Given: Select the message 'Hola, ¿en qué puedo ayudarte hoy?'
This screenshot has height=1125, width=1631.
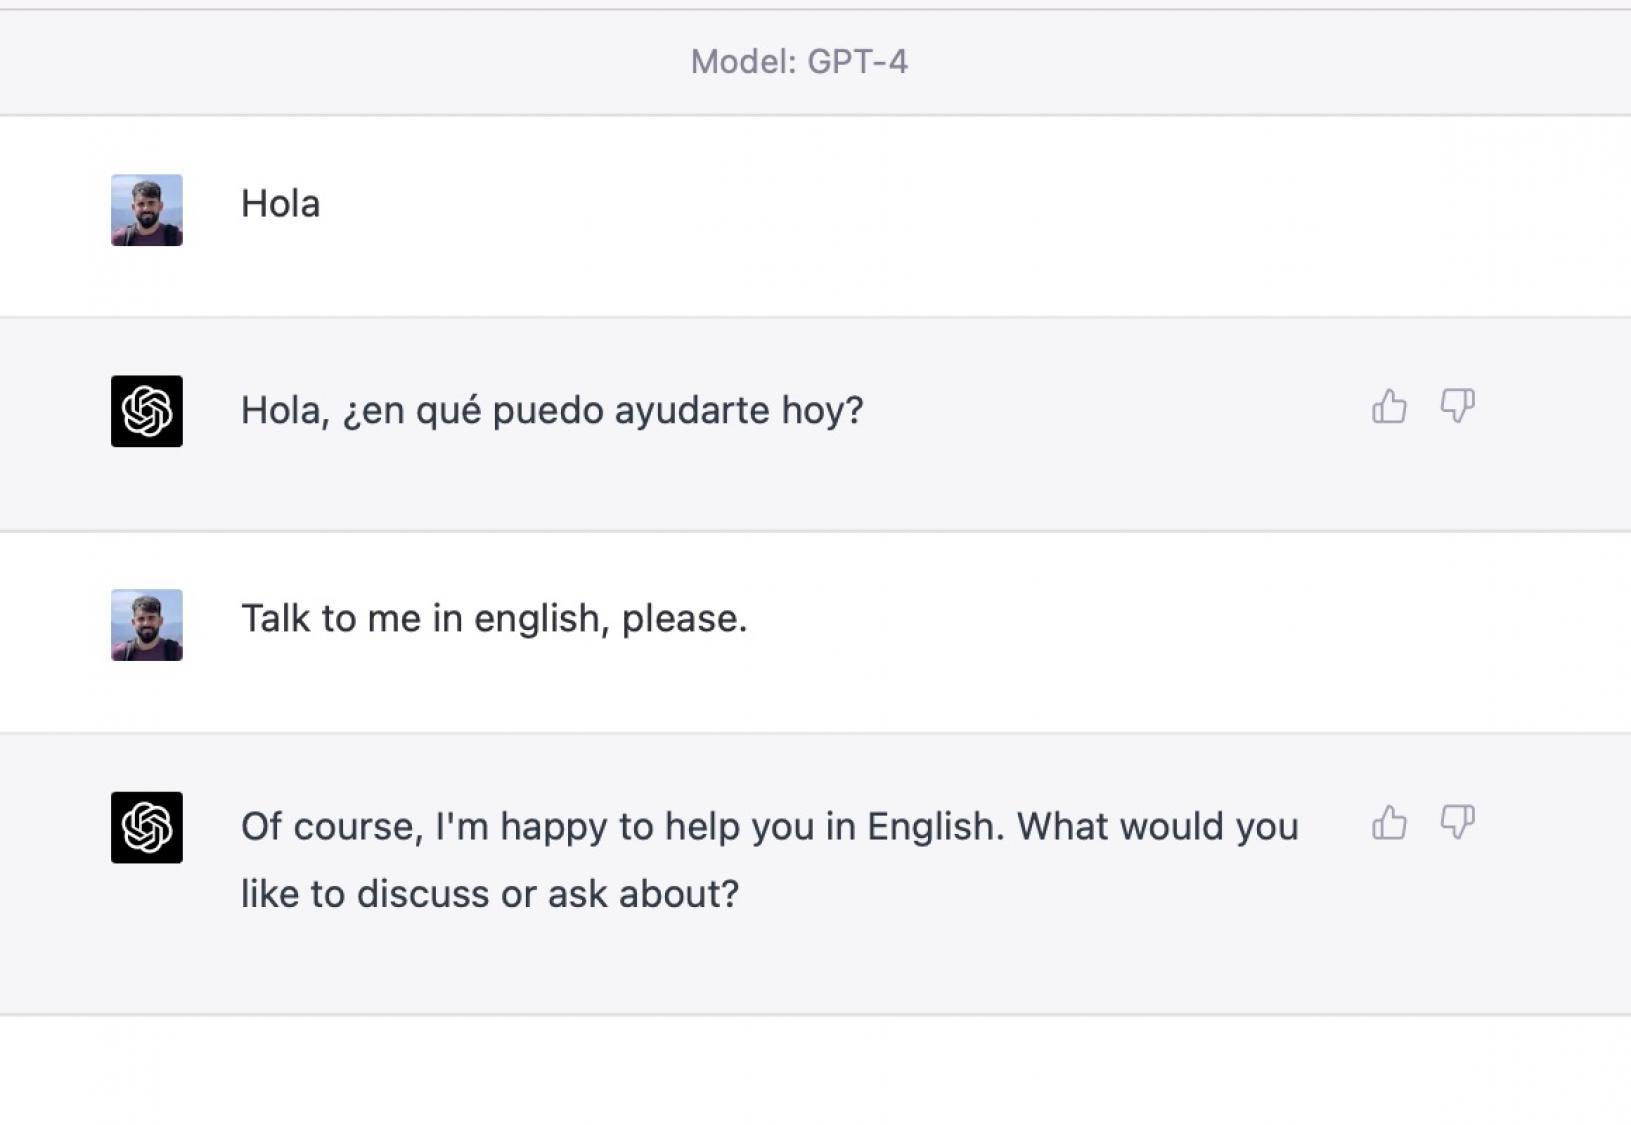Looking at the screenshot, I should pyautogui.click(x=551, y=409).
